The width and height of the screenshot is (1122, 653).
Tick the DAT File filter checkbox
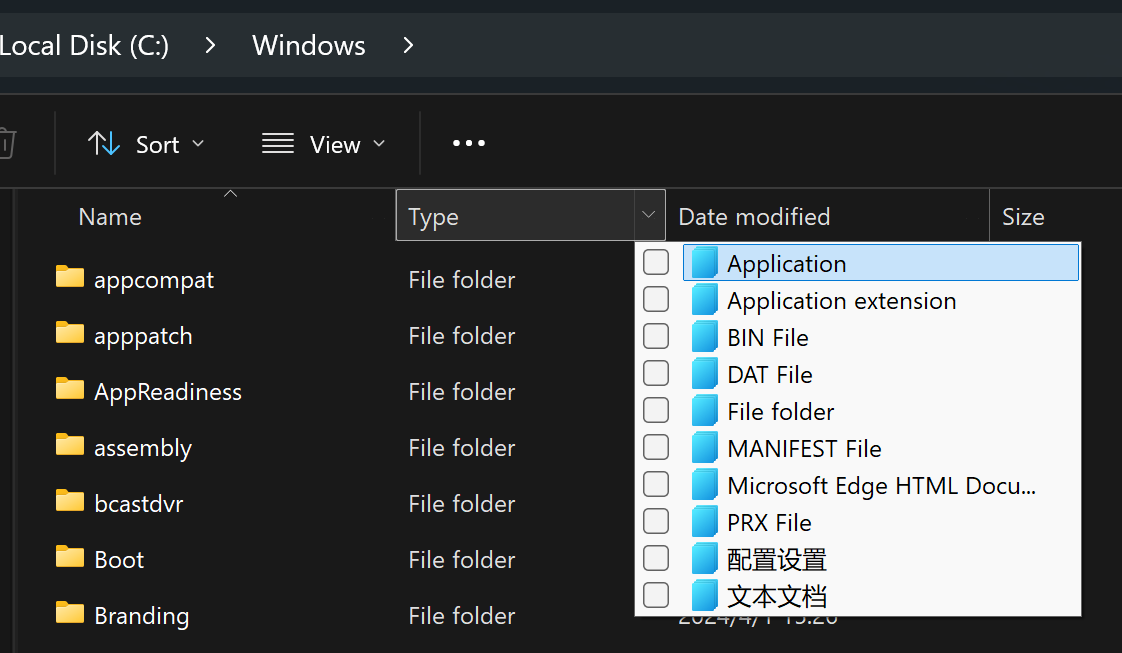point(656,374)
